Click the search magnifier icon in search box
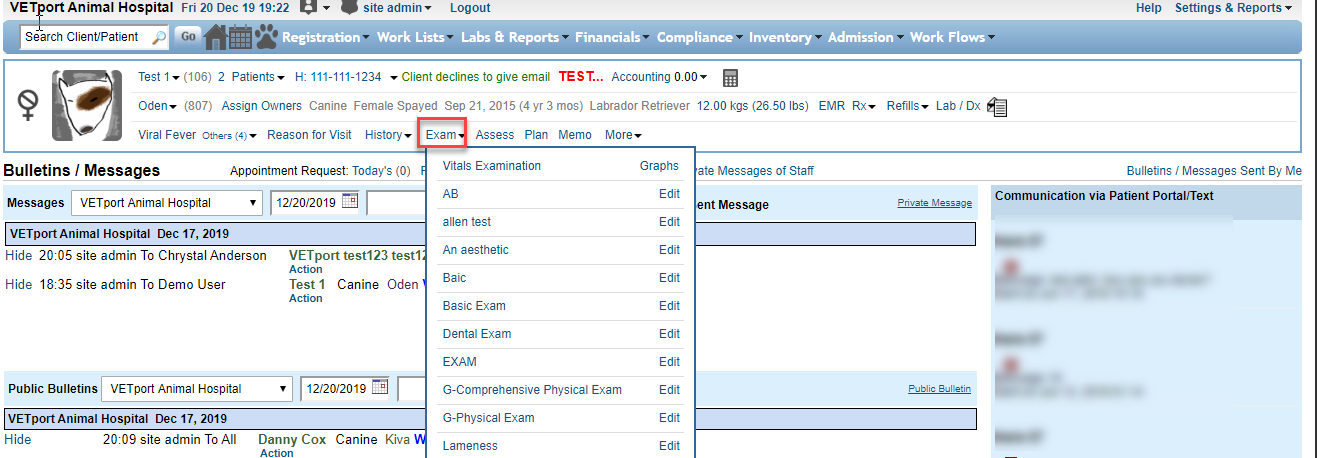The image size is (1317, 458). [159, 37]
